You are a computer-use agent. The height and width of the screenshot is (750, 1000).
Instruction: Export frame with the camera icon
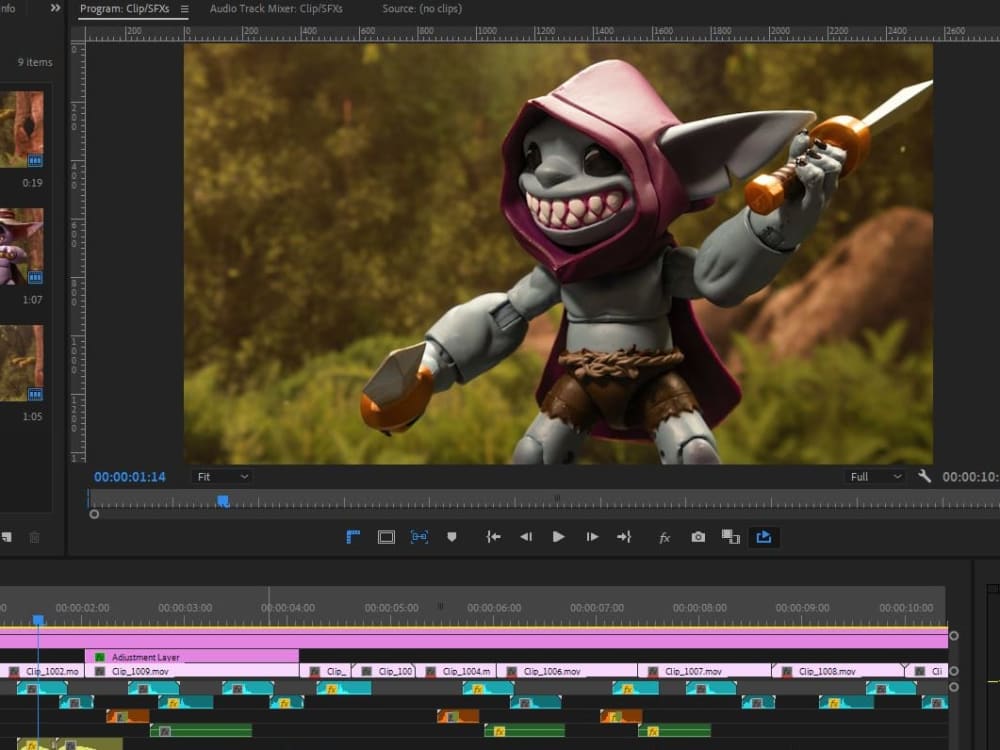coord(698,537)
